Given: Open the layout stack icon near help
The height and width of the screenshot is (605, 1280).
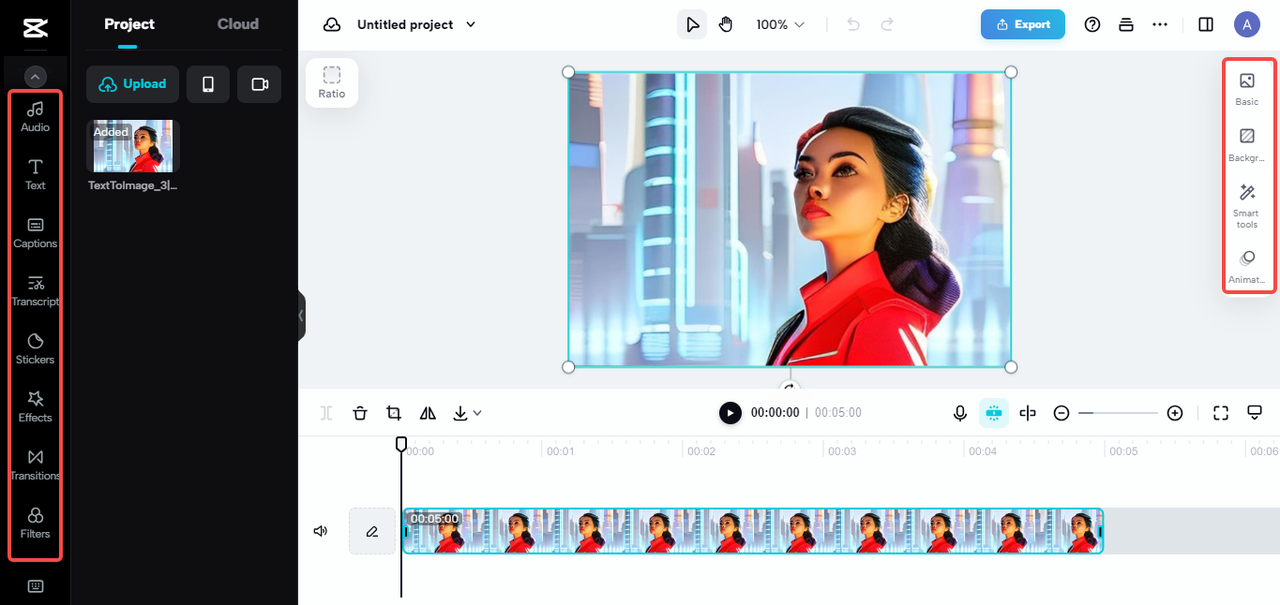Looking at the screenshot, I should click(1126, 25).
